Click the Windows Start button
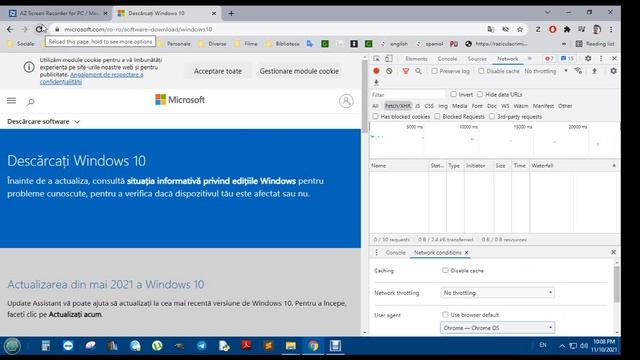The width and height of the screenshot is (640, 360). pyautogui.click(x=12, y=346)
